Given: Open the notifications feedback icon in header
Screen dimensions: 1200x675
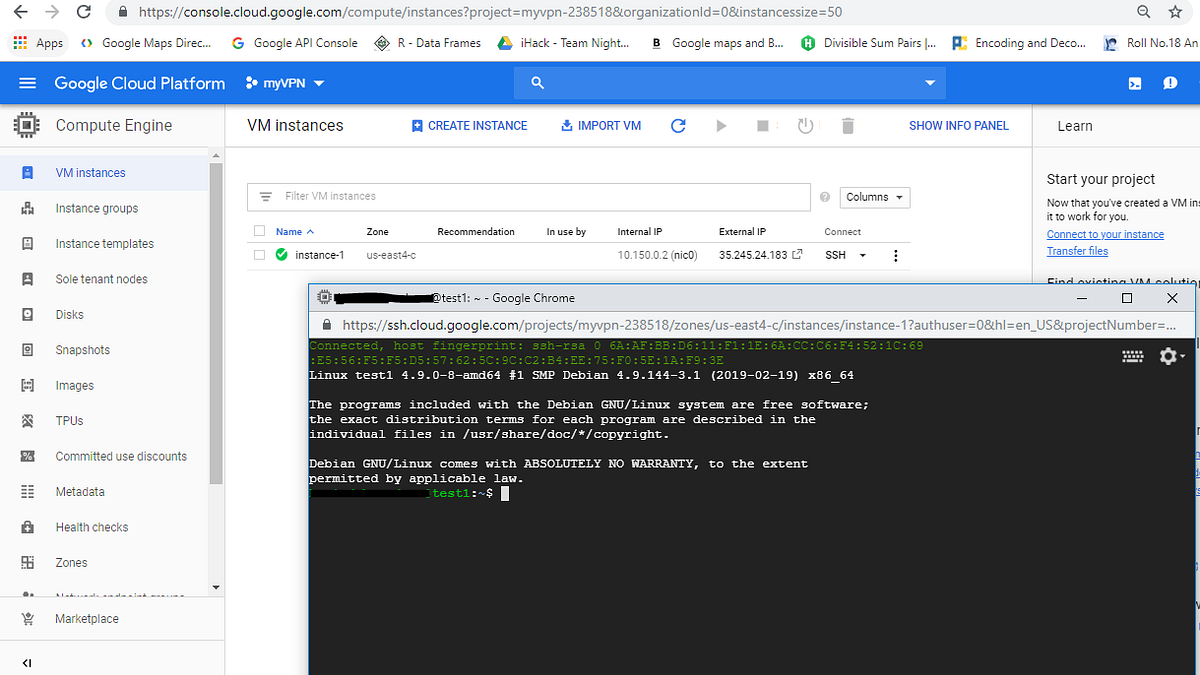Looking at the screenshot, I should (x=1170, y=84).
